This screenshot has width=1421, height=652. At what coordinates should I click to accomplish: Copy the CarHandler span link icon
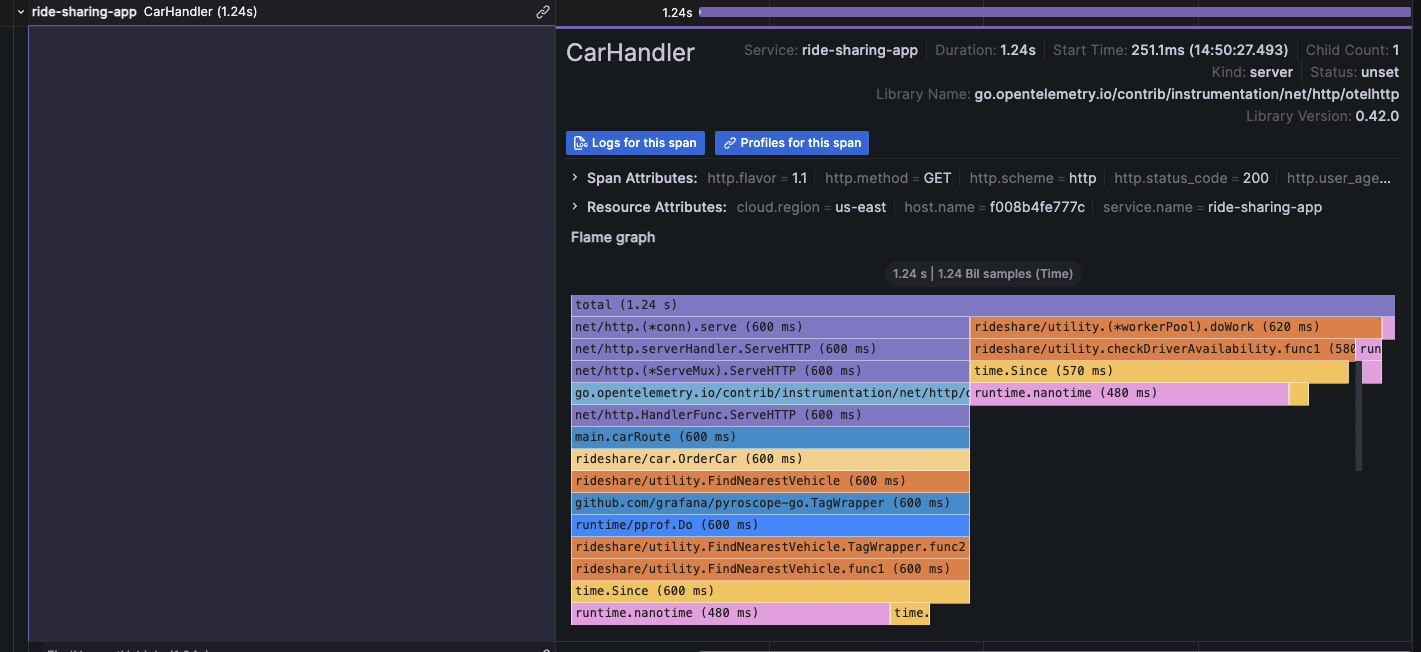tap(543, 12)
